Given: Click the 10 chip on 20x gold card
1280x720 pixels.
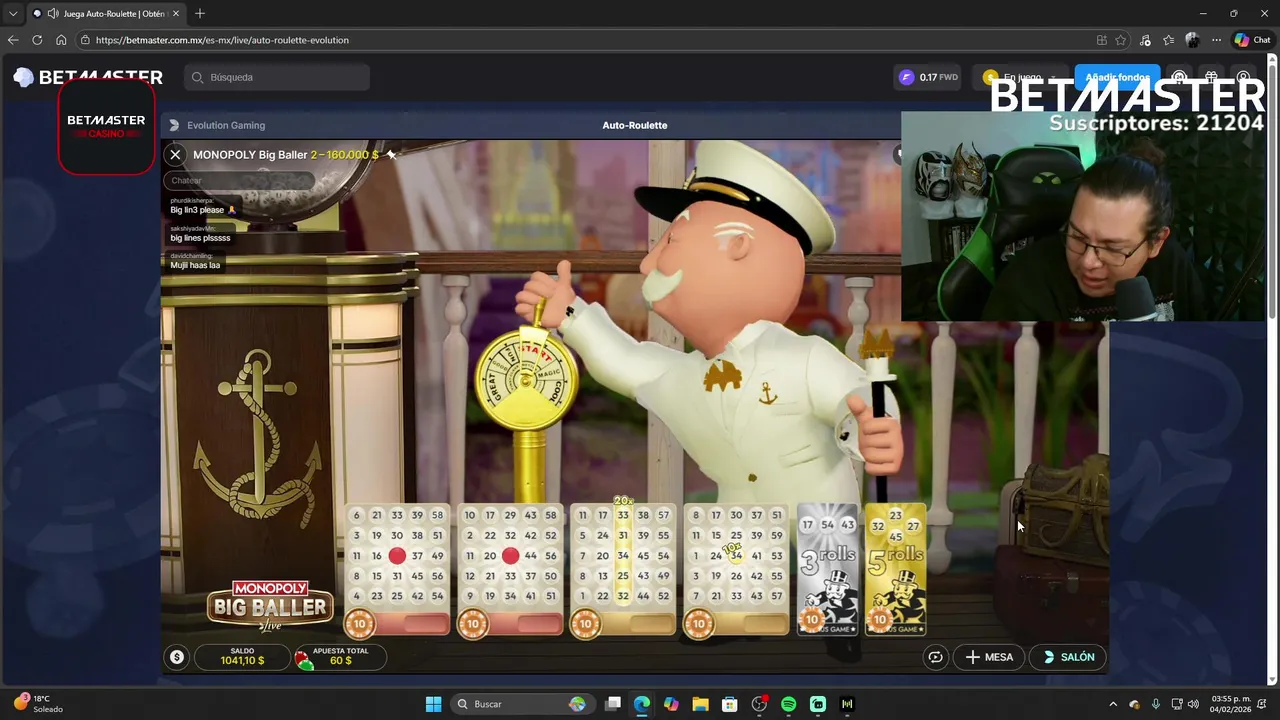Looking at the screenshot, I should [585, 625].
